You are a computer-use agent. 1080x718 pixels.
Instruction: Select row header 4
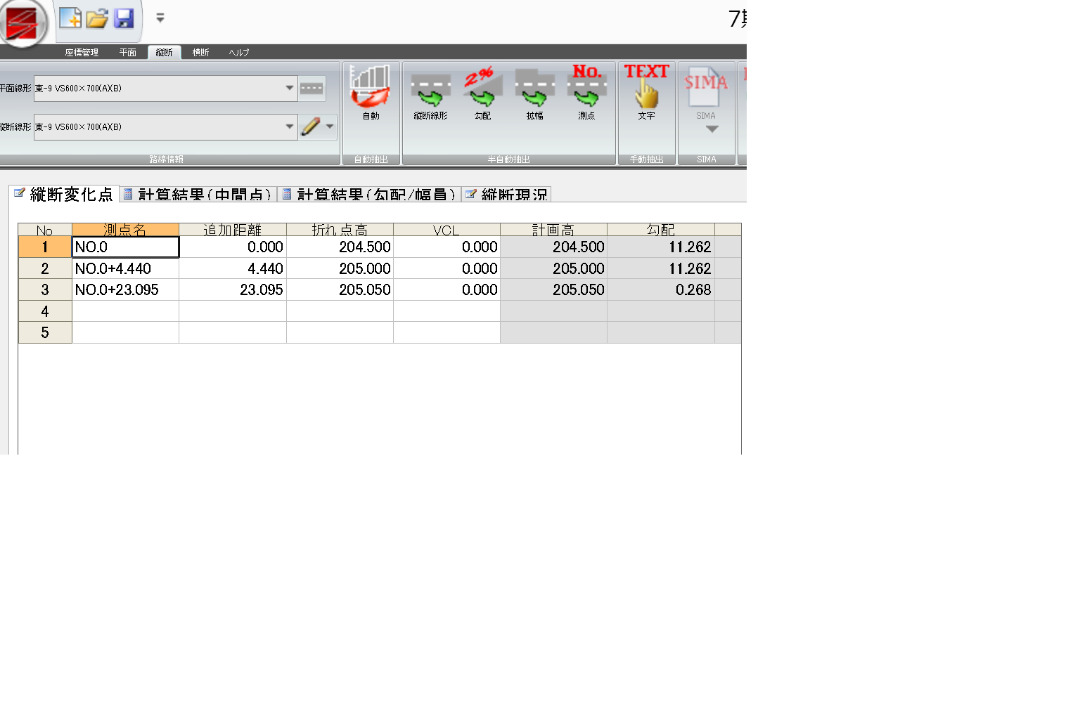pos(45,311)
